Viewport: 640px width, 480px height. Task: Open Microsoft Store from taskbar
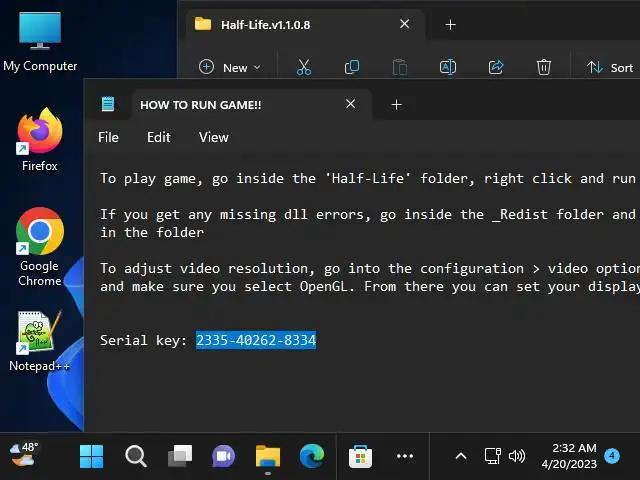[x=360, y=456]
